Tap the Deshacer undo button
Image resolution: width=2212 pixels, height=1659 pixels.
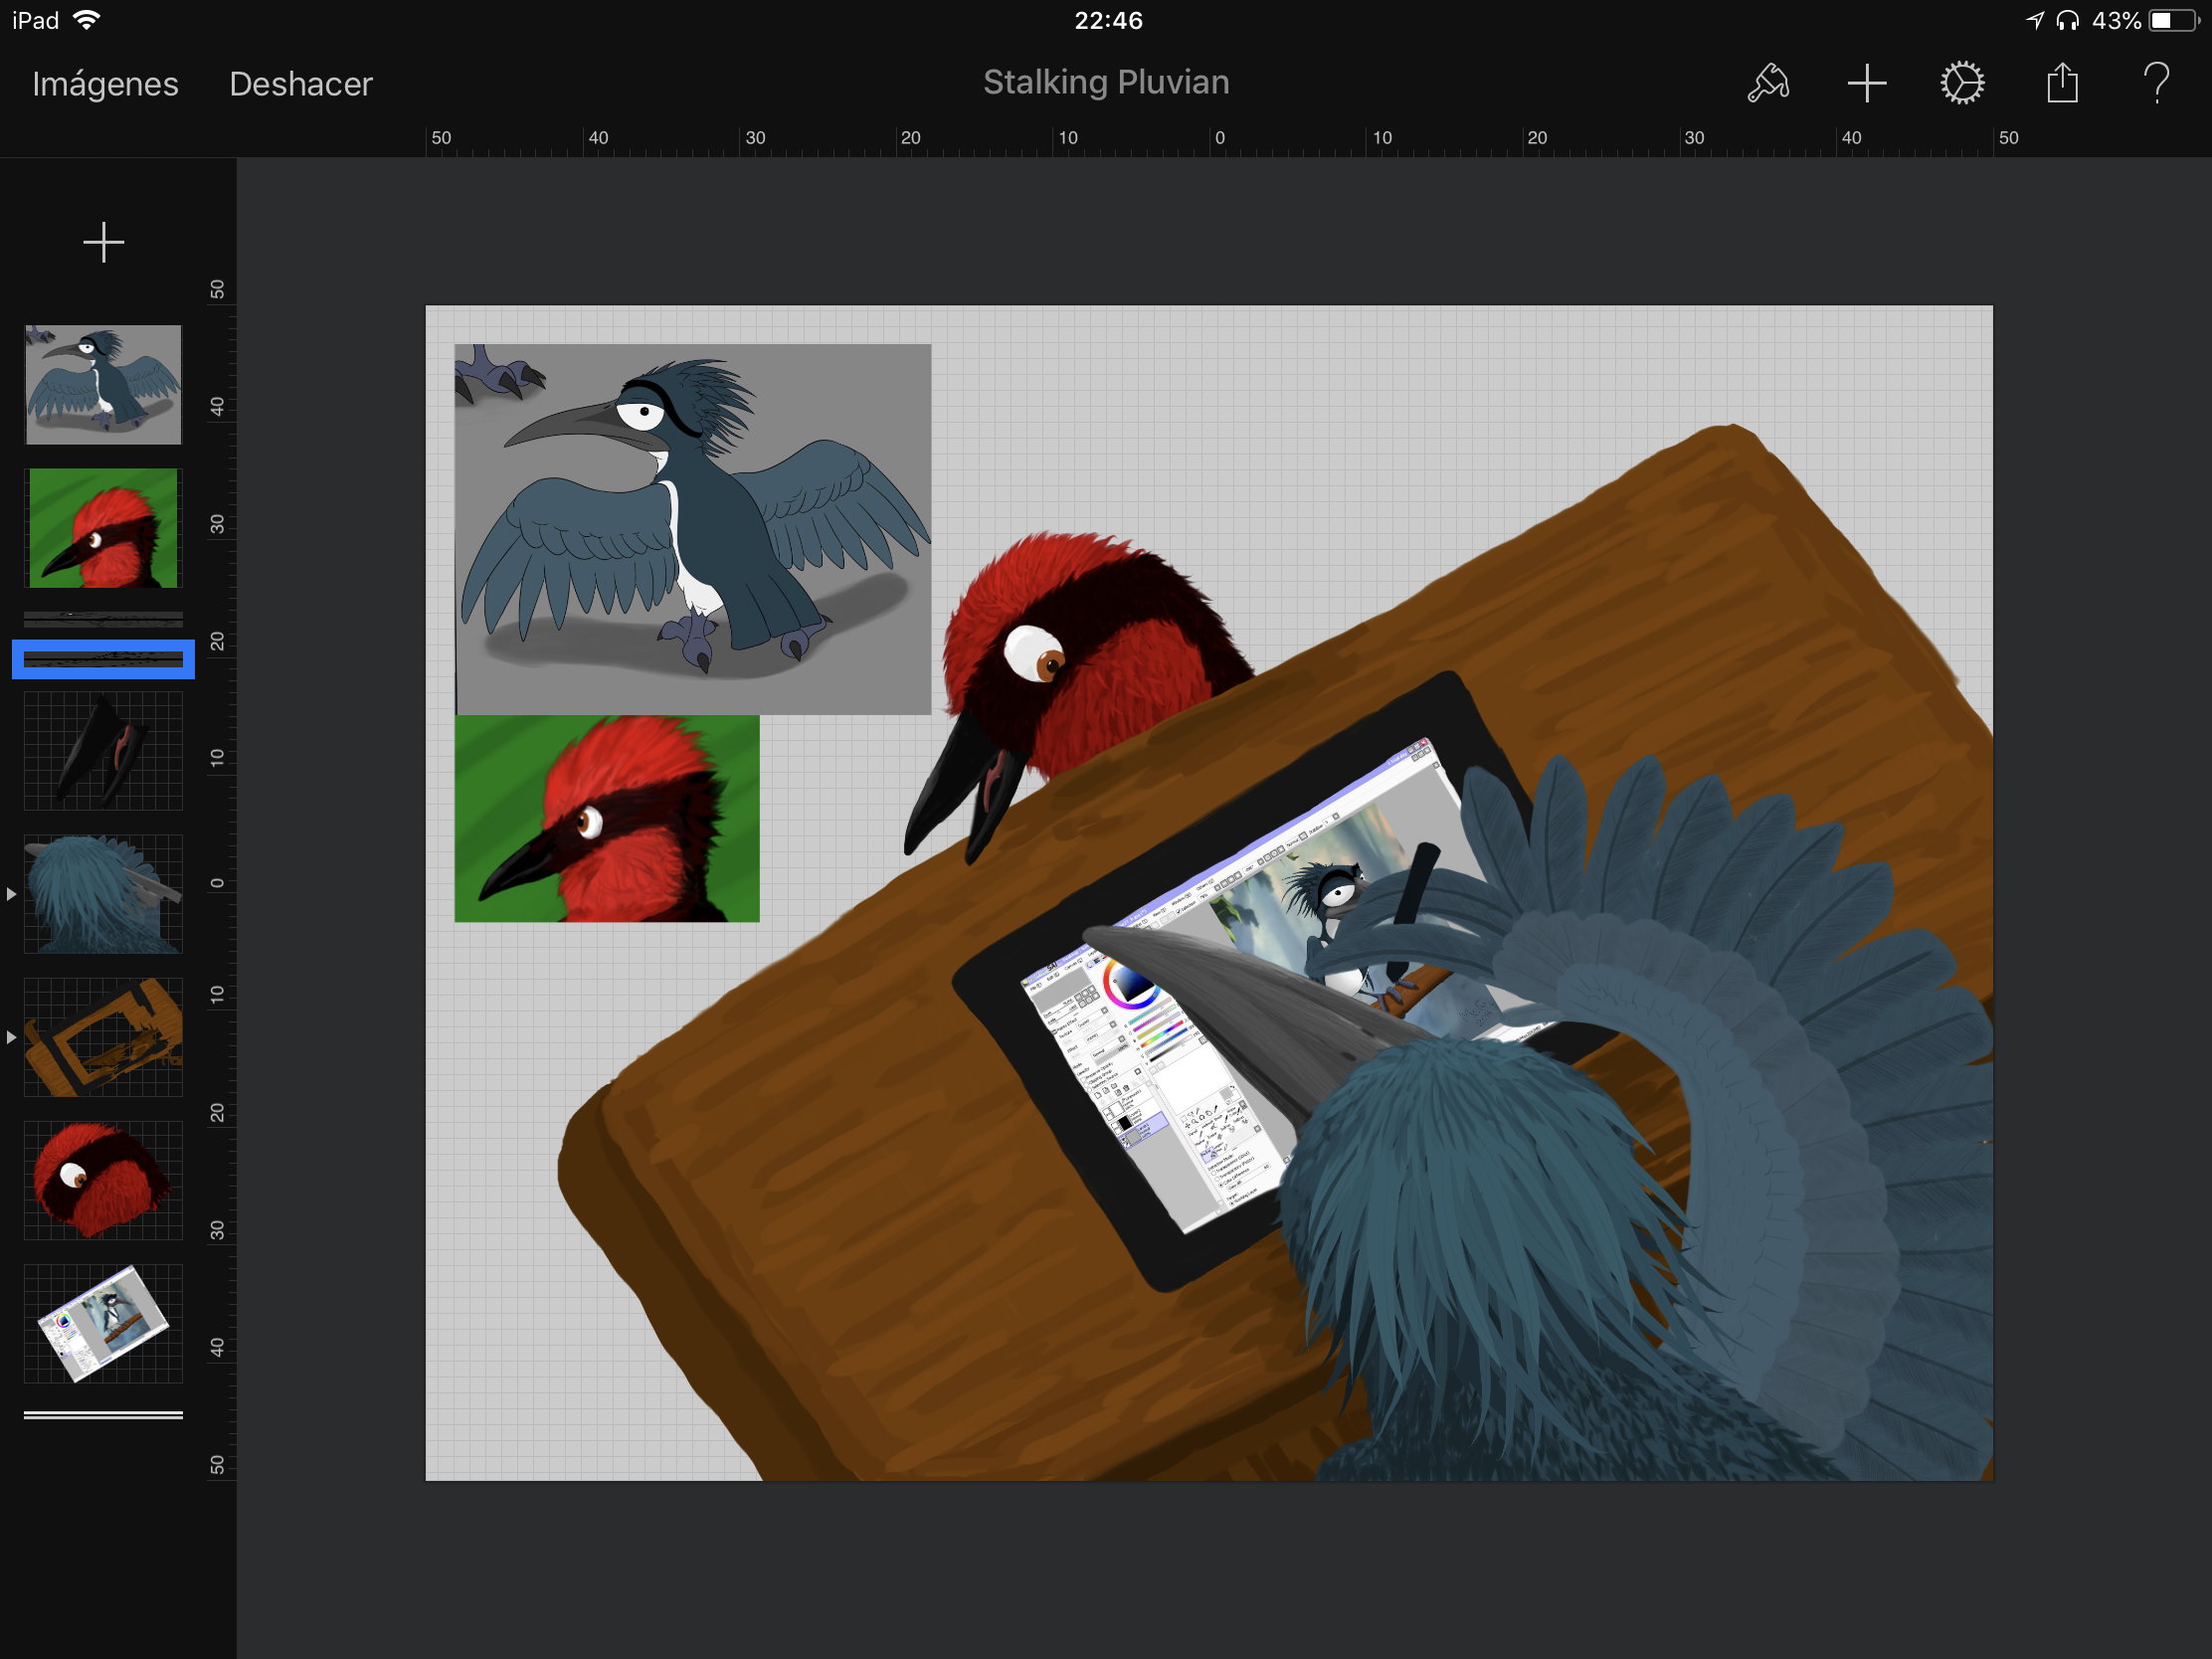click(x=300, y=84)
